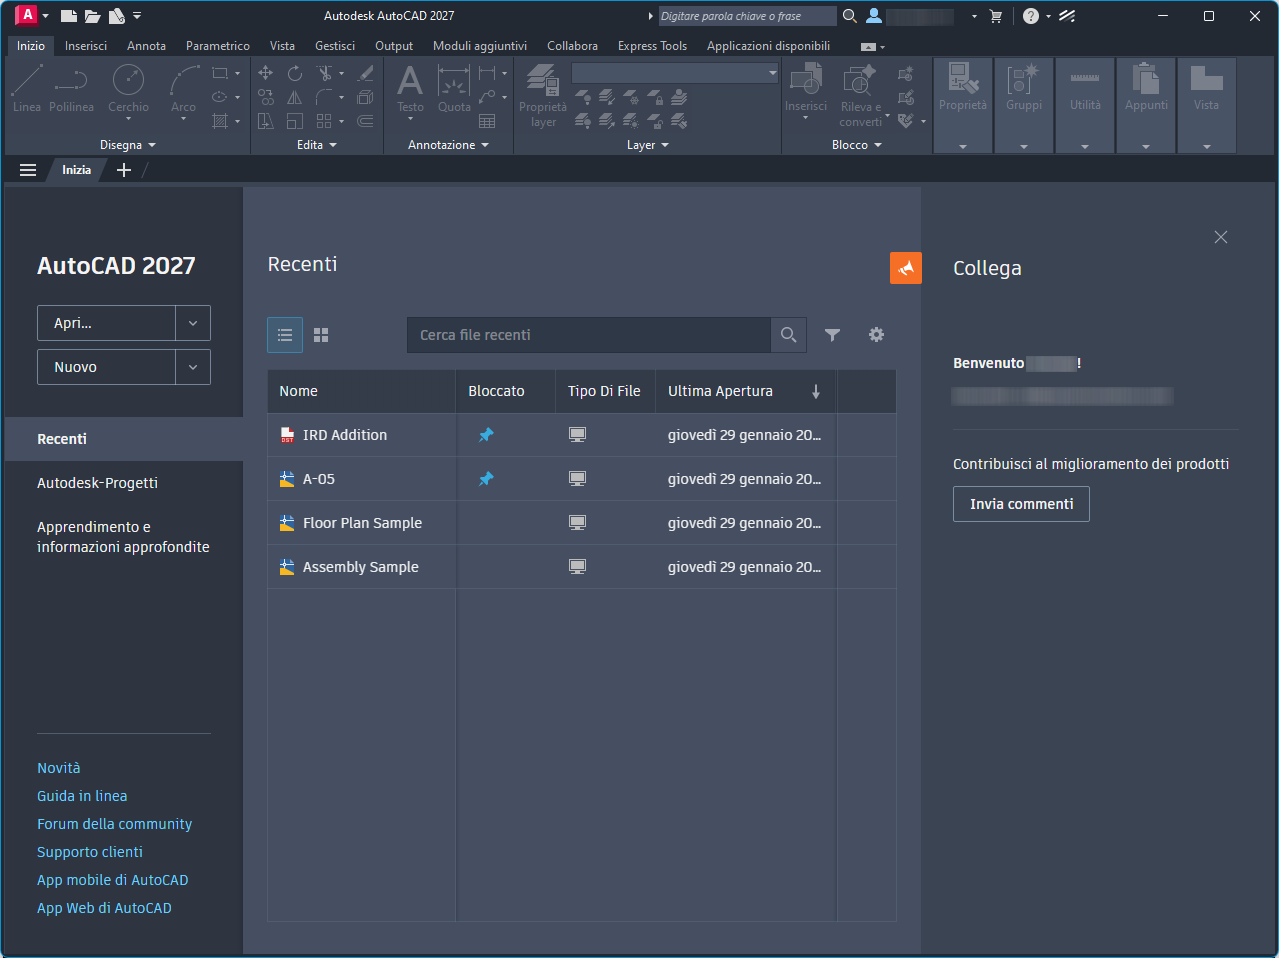Open Proprietà layer manager
1279x958 pixels.
(543, 95)
